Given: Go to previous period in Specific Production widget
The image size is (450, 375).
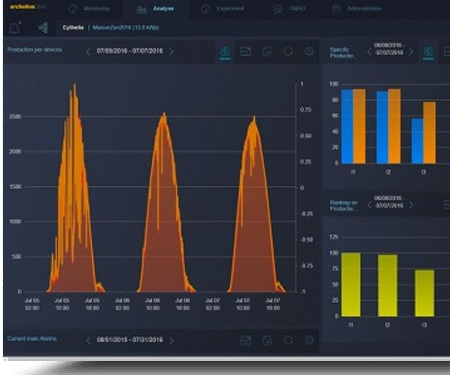Looking at the screenshot, I should [x=369, y=52].
